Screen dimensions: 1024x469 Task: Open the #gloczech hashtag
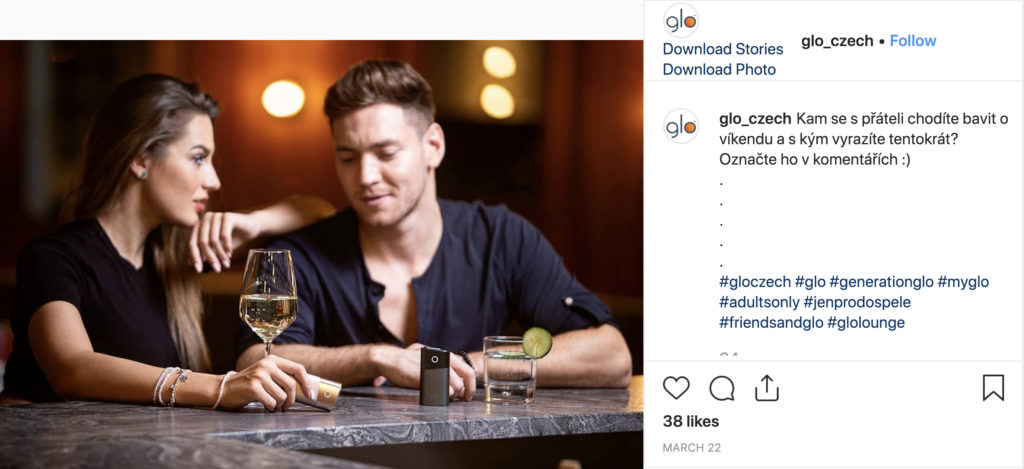(x=754, y=282)
